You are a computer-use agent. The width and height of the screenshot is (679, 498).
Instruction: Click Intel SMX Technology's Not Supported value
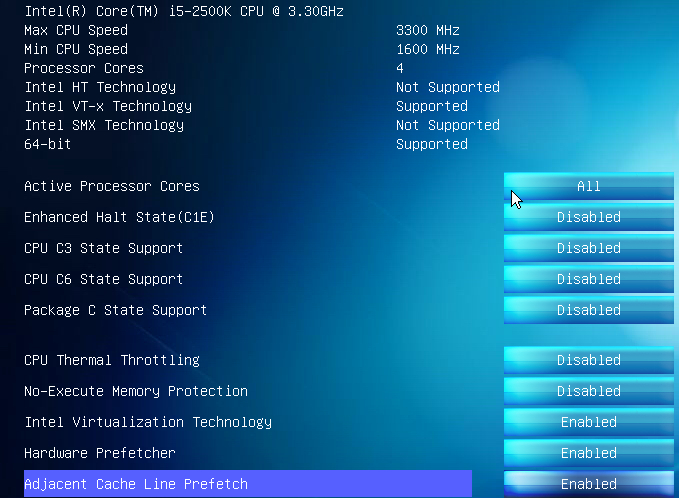[448, 126]
